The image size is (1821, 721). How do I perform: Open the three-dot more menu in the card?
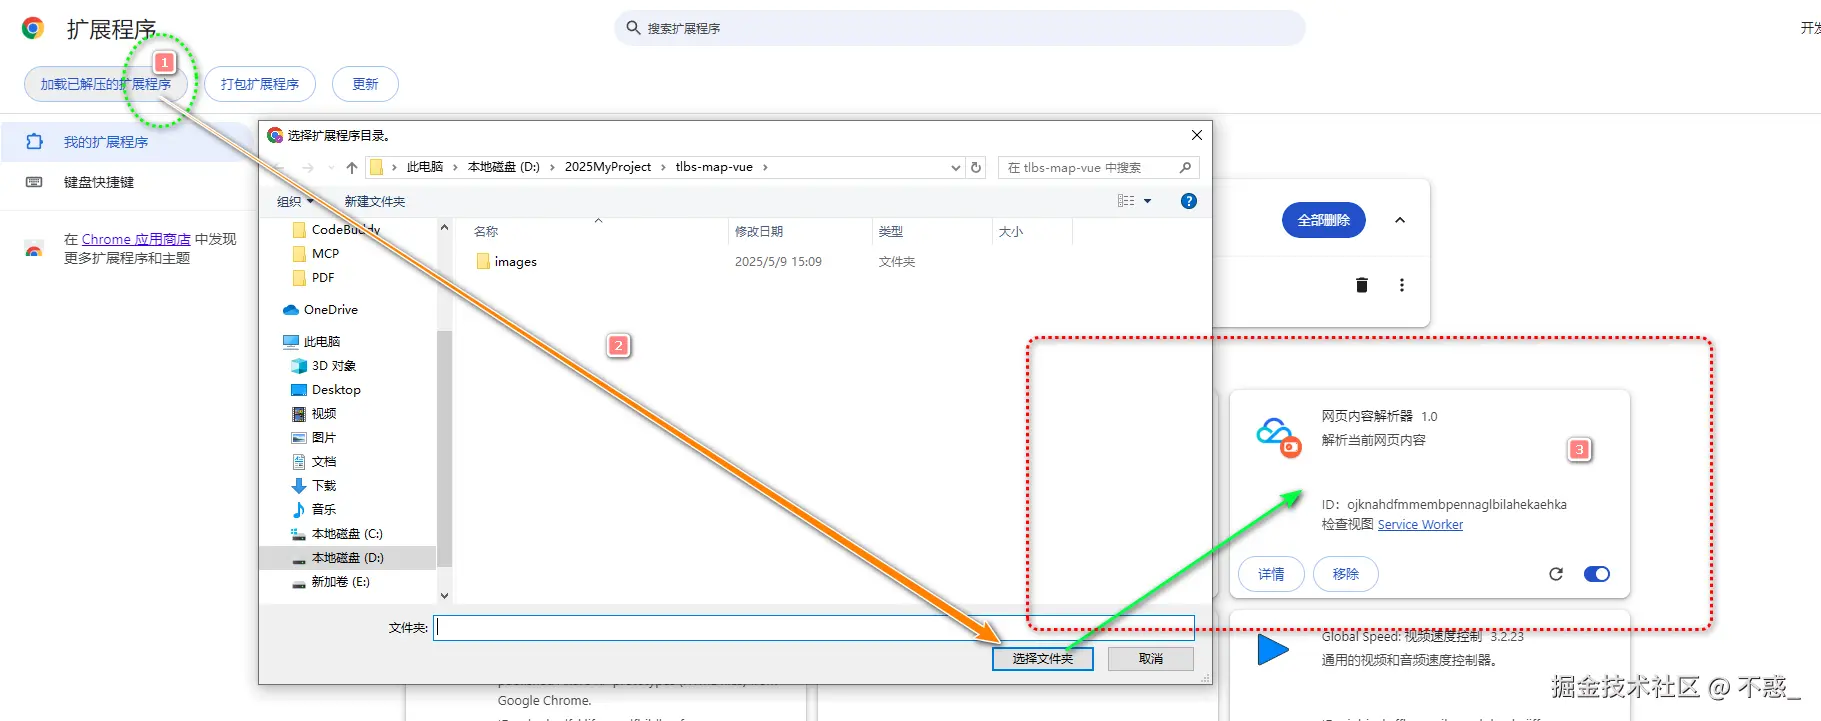point(1402,285)
